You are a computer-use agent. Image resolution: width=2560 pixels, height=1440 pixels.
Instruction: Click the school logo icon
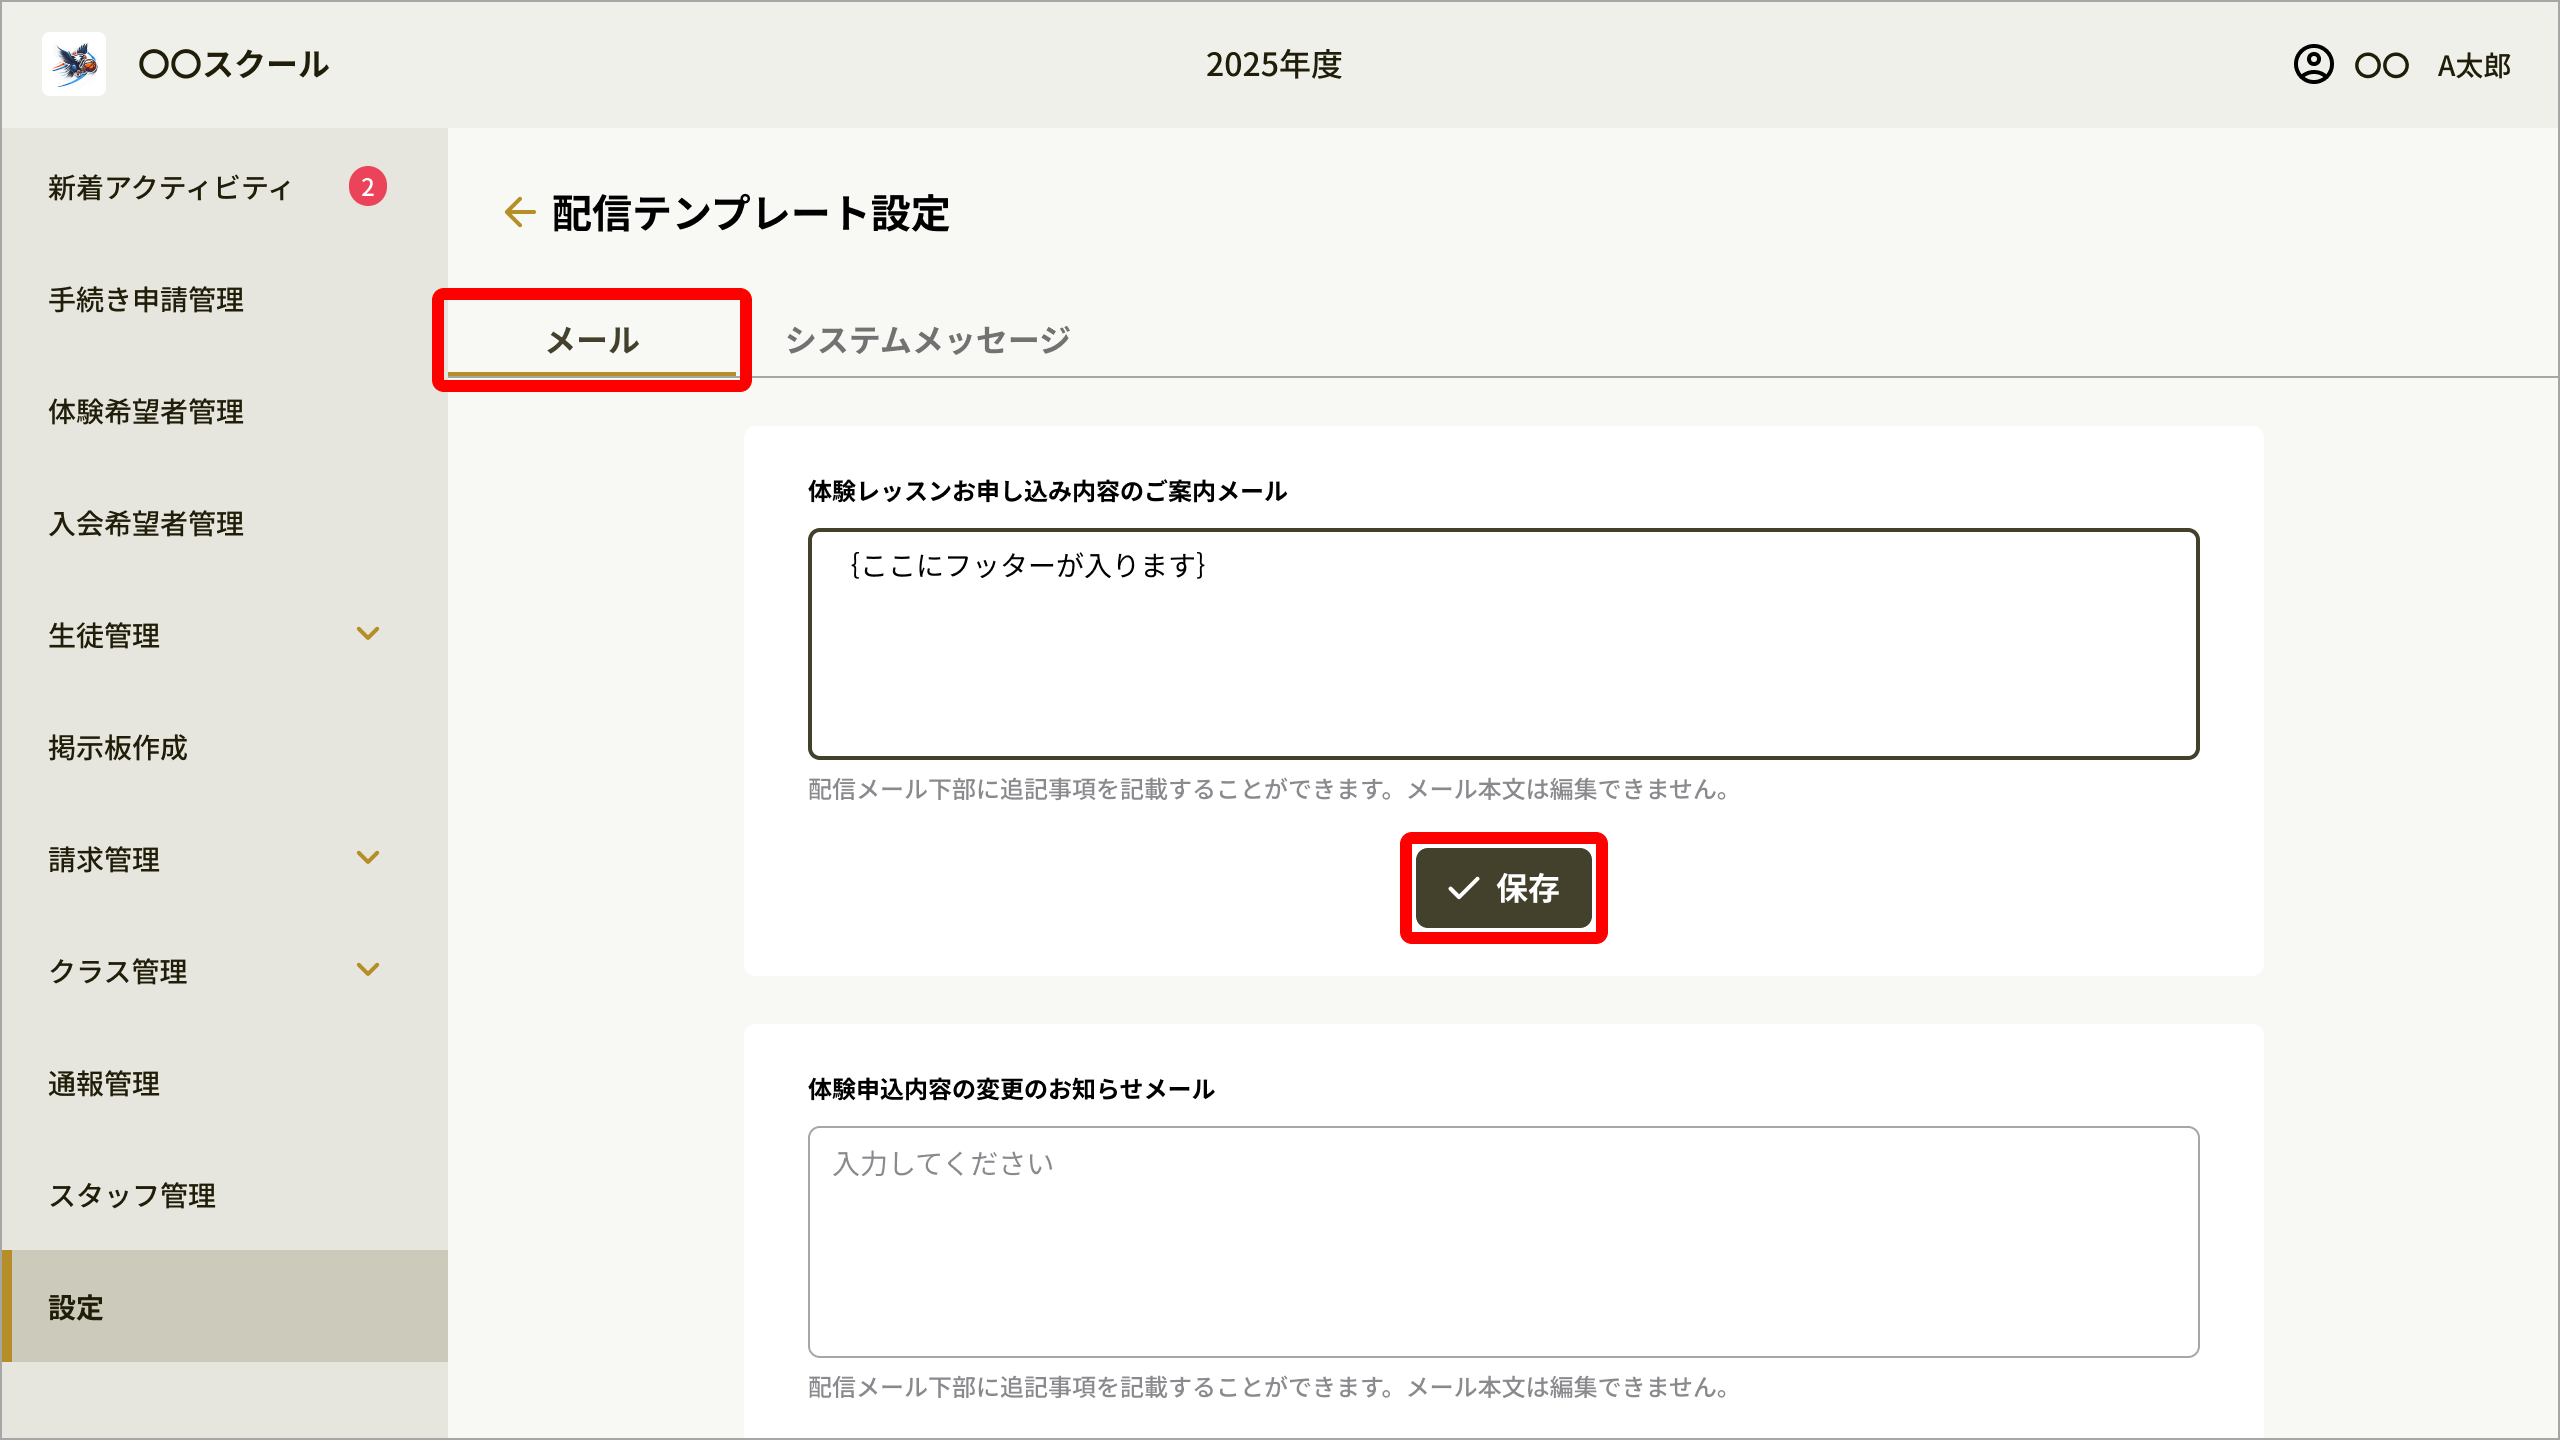(74, 64)
